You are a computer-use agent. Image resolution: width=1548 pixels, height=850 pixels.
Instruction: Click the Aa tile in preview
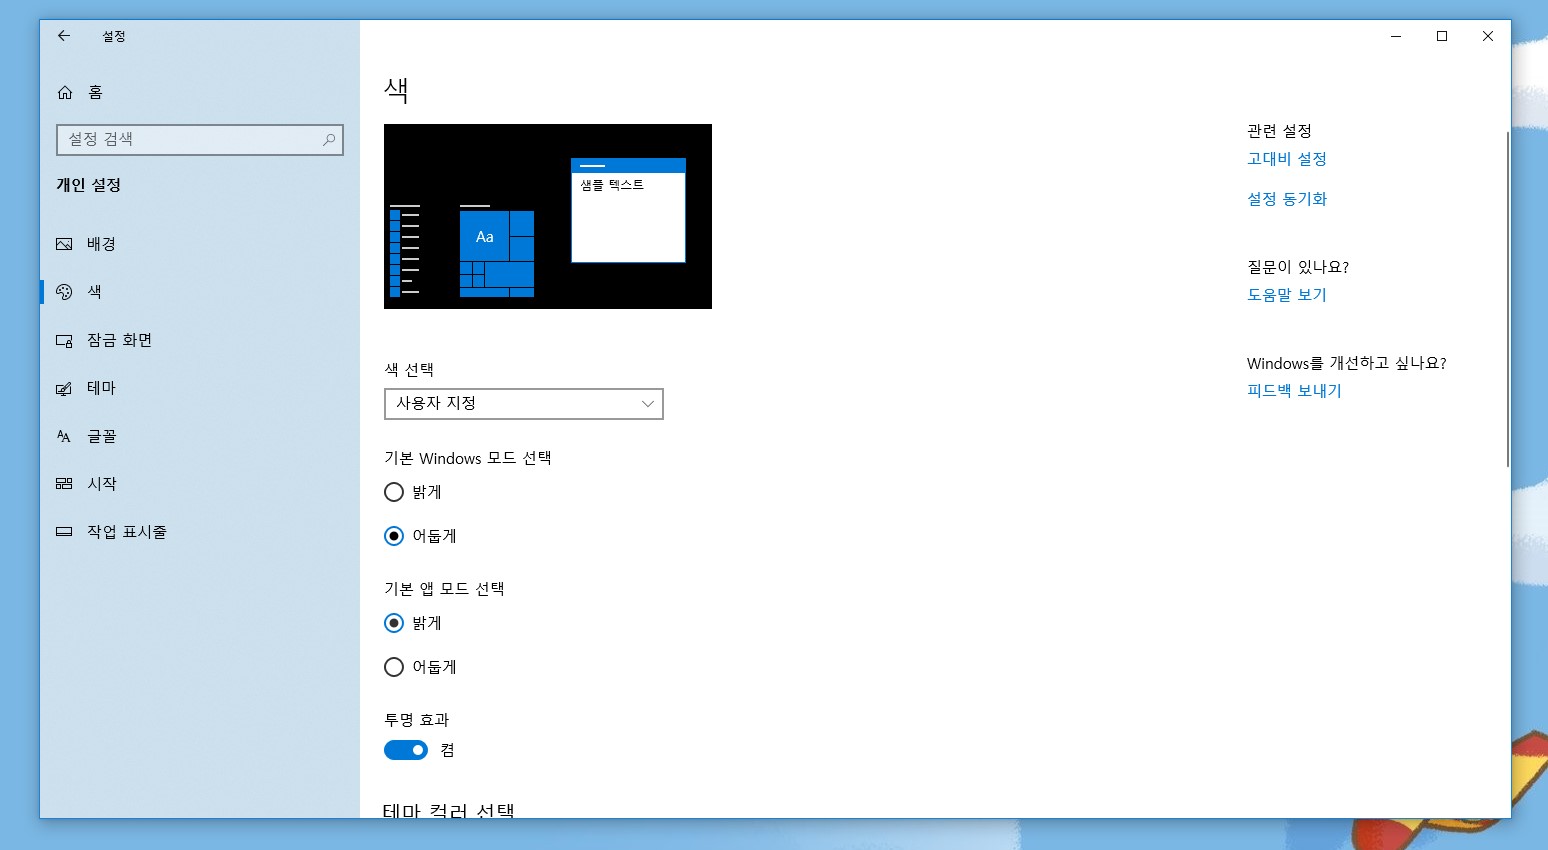[x=485, y=237]
